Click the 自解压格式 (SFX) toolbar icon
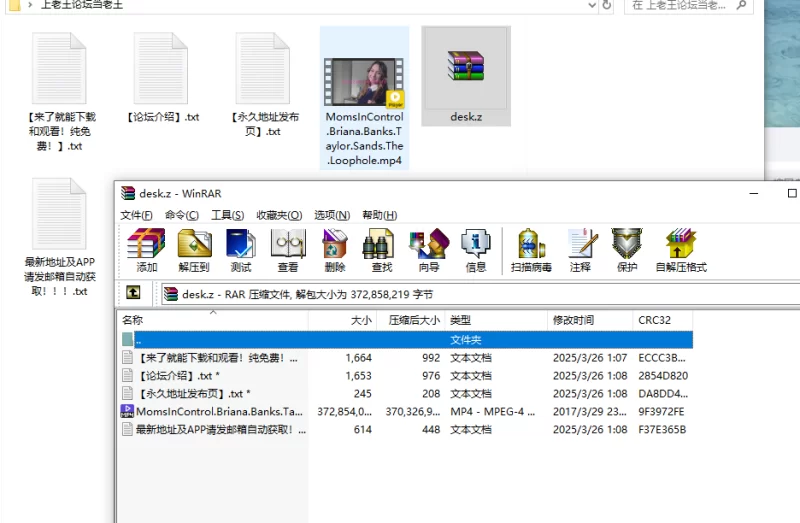The height and width of the screenshot is (523, 800). point(681,250)
